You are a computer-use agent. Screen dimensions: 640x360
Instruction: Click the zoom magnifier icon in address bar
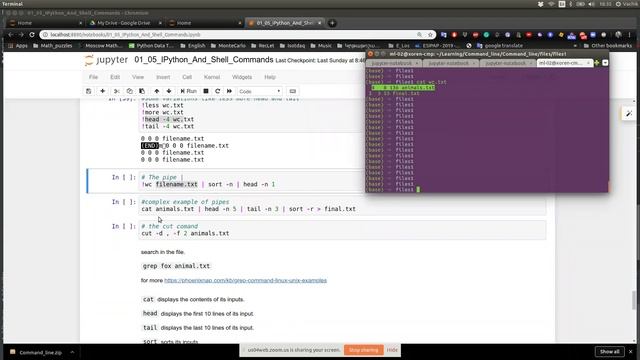[x=419, y=35]
